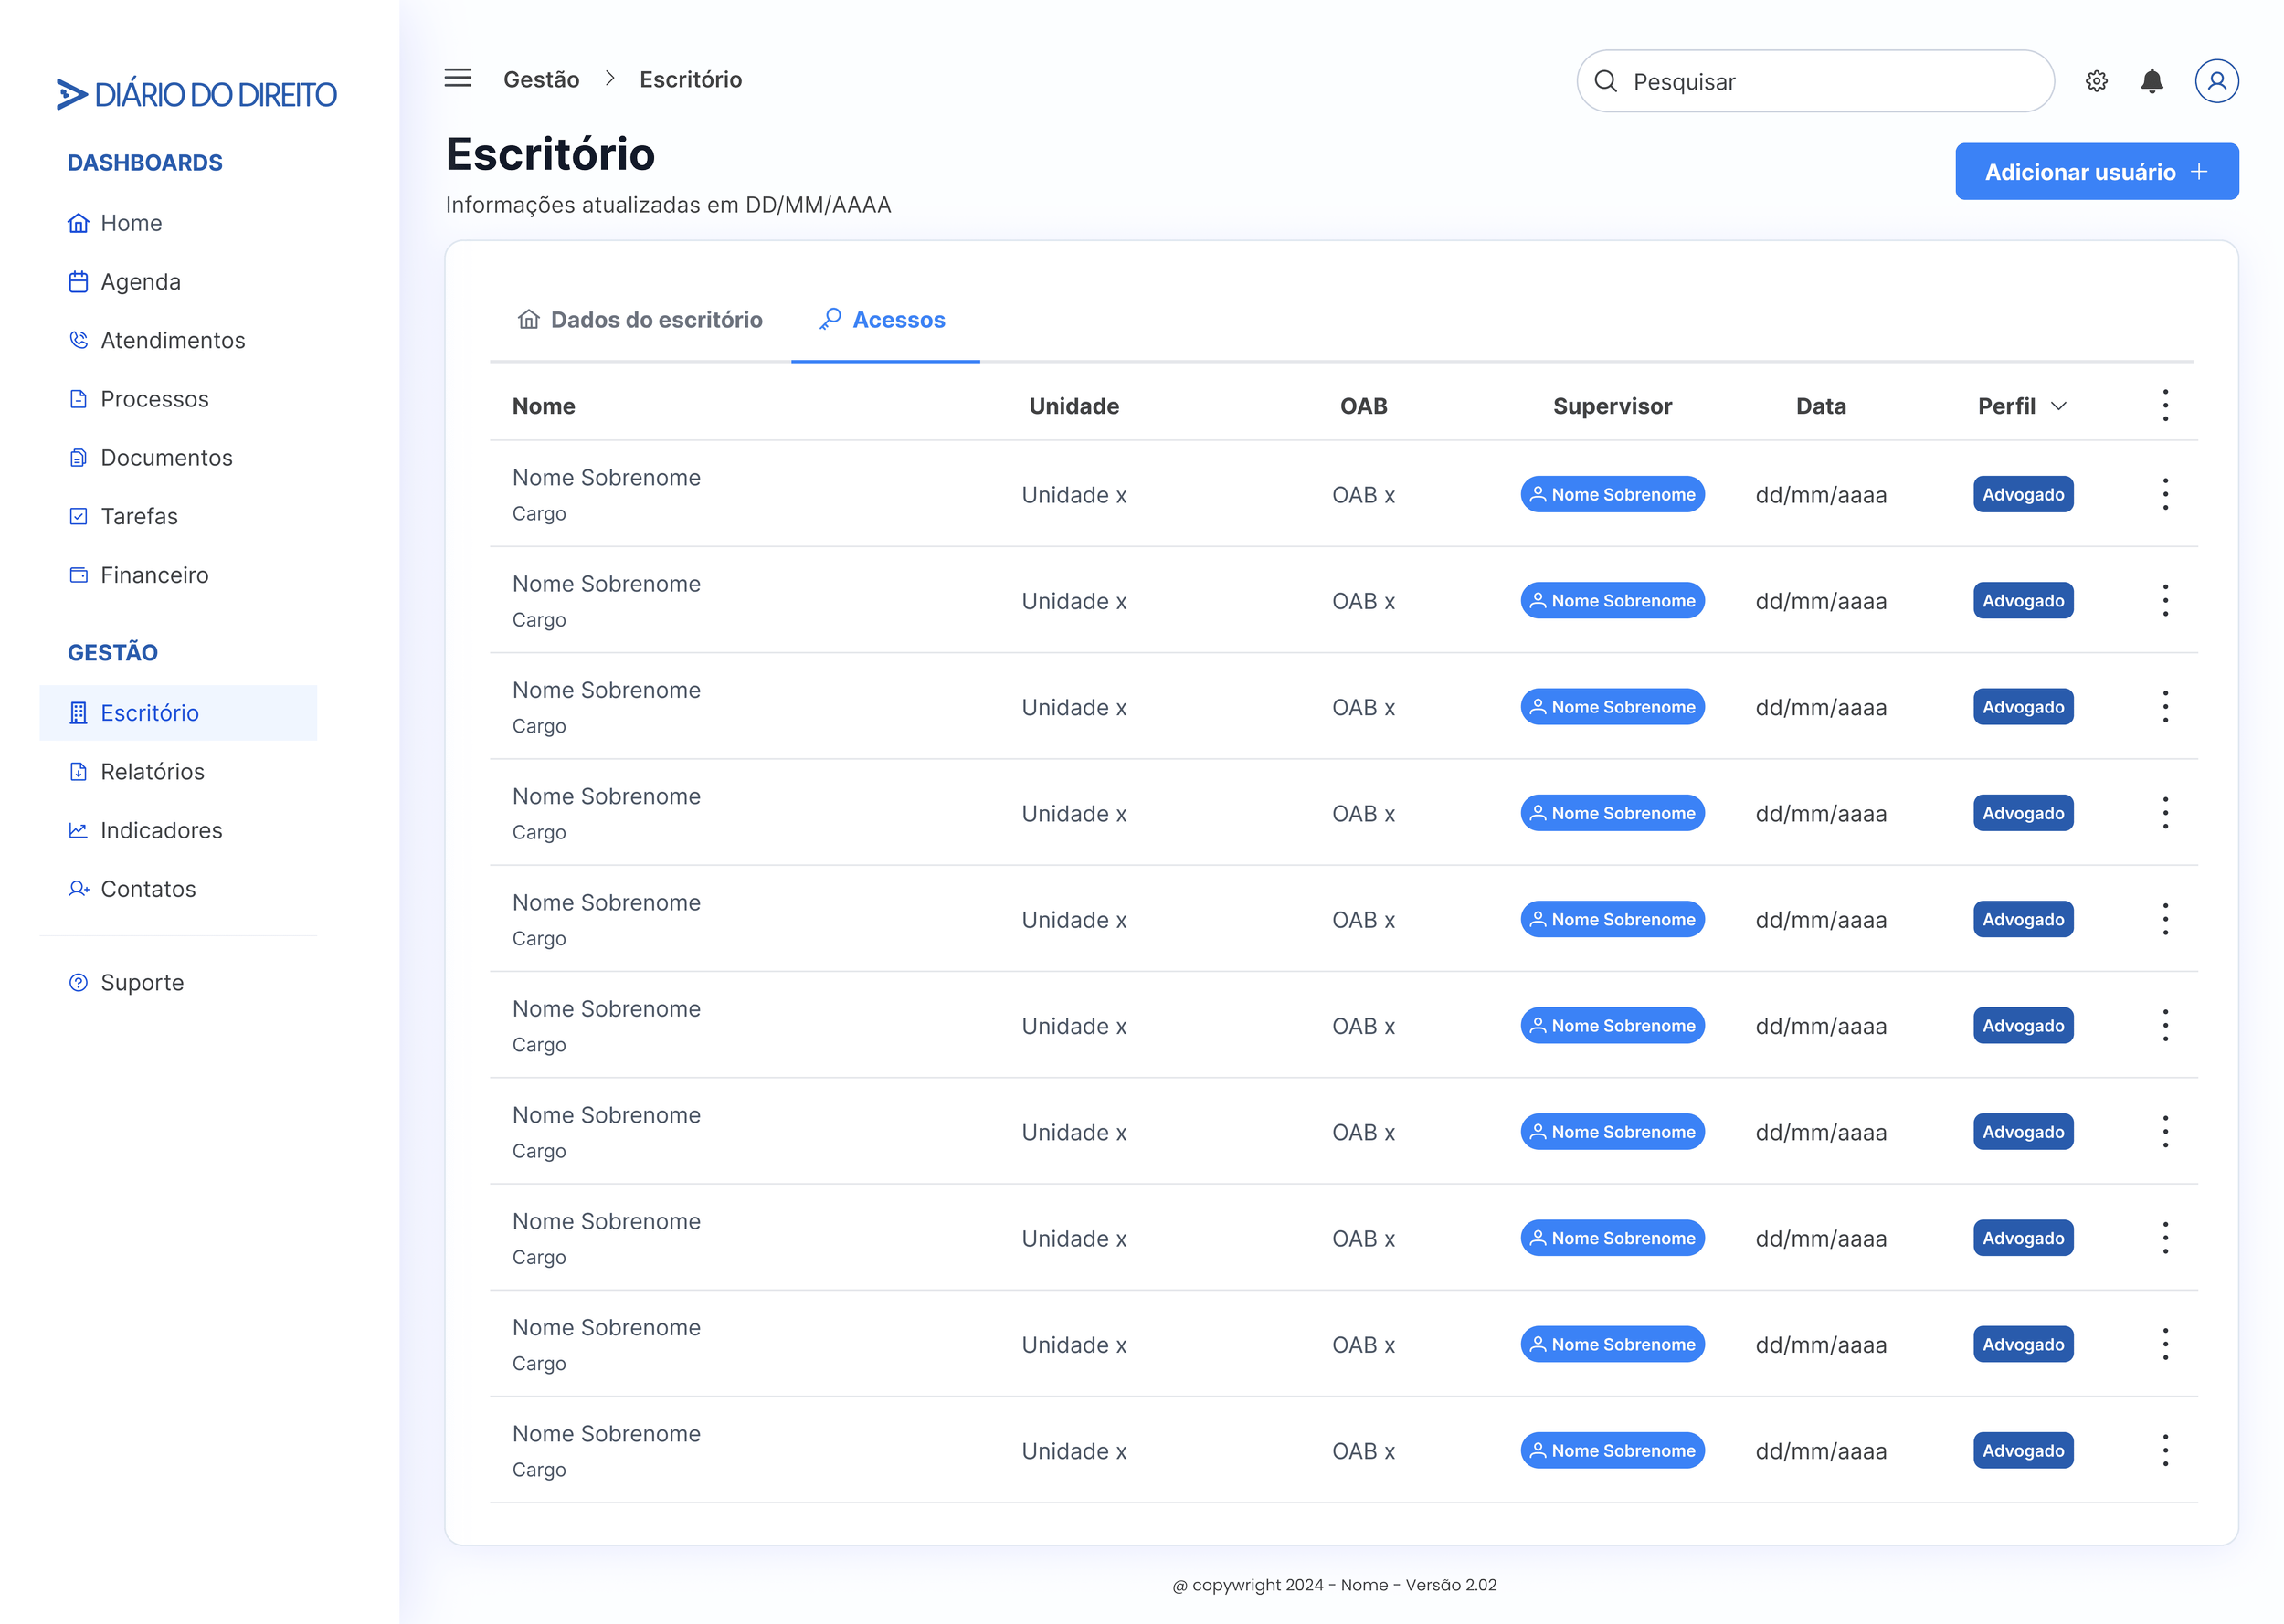Screen dimensions: 2284x1624
Task: Select the Acessos tab
Action: pyautogui.click(x=884, y=320)
